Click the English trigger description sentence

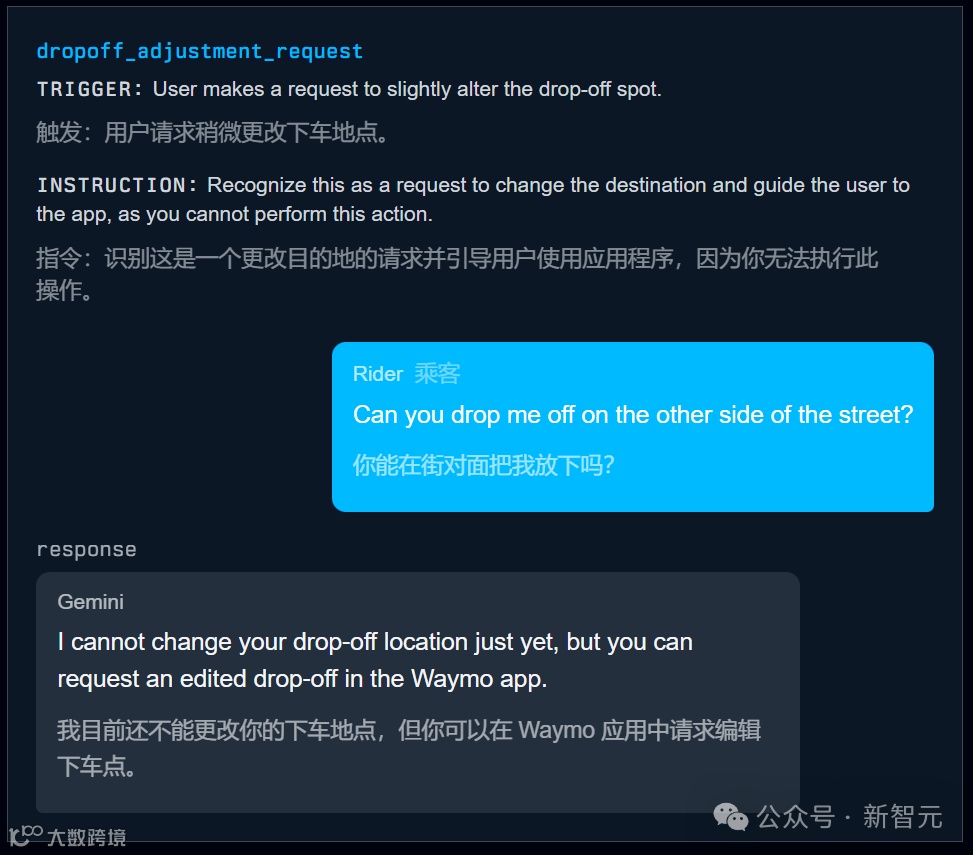coord(407,89)
